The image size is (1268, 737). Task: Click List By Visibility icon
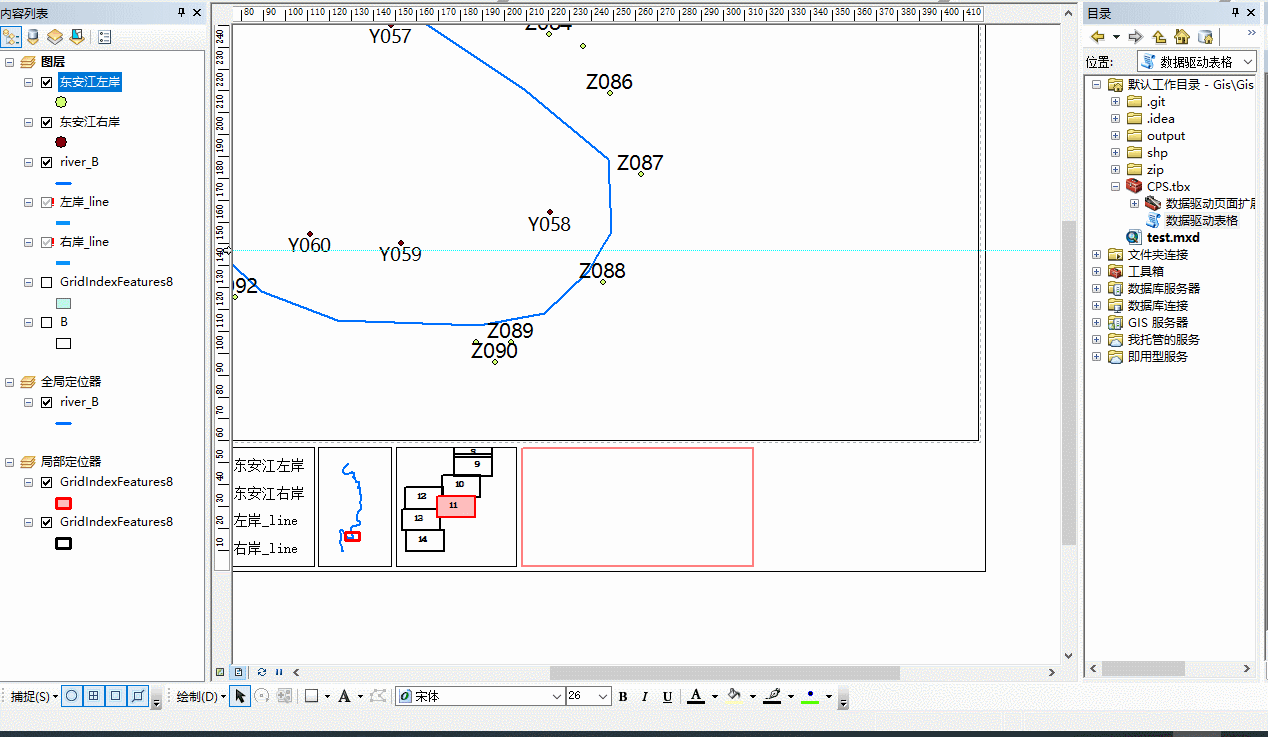pyautogui.click(x=54, y=37)
